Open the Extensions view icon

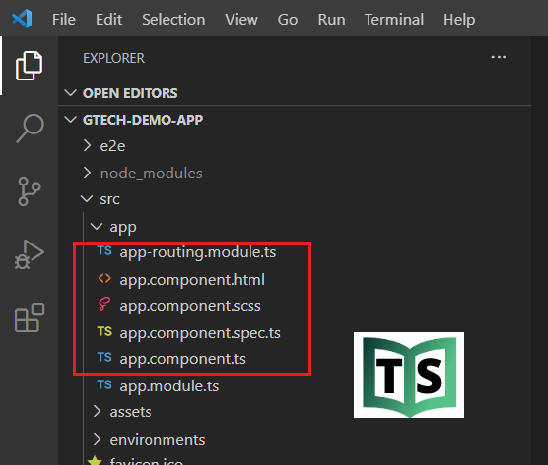pos(29,318)
